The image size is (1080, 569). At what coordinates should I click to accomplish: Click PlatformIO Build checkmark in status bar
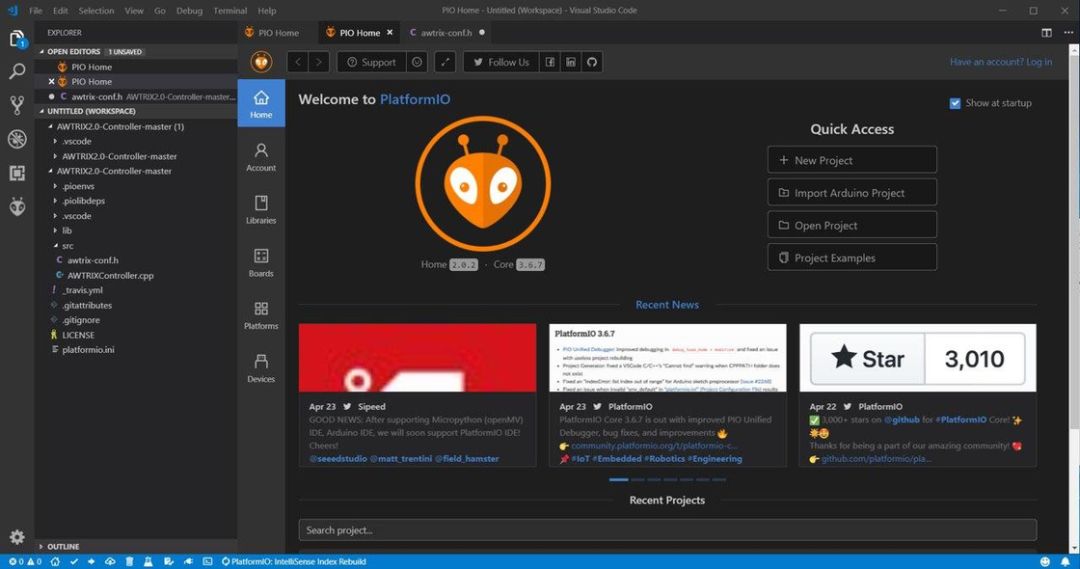tap(74, 561)
